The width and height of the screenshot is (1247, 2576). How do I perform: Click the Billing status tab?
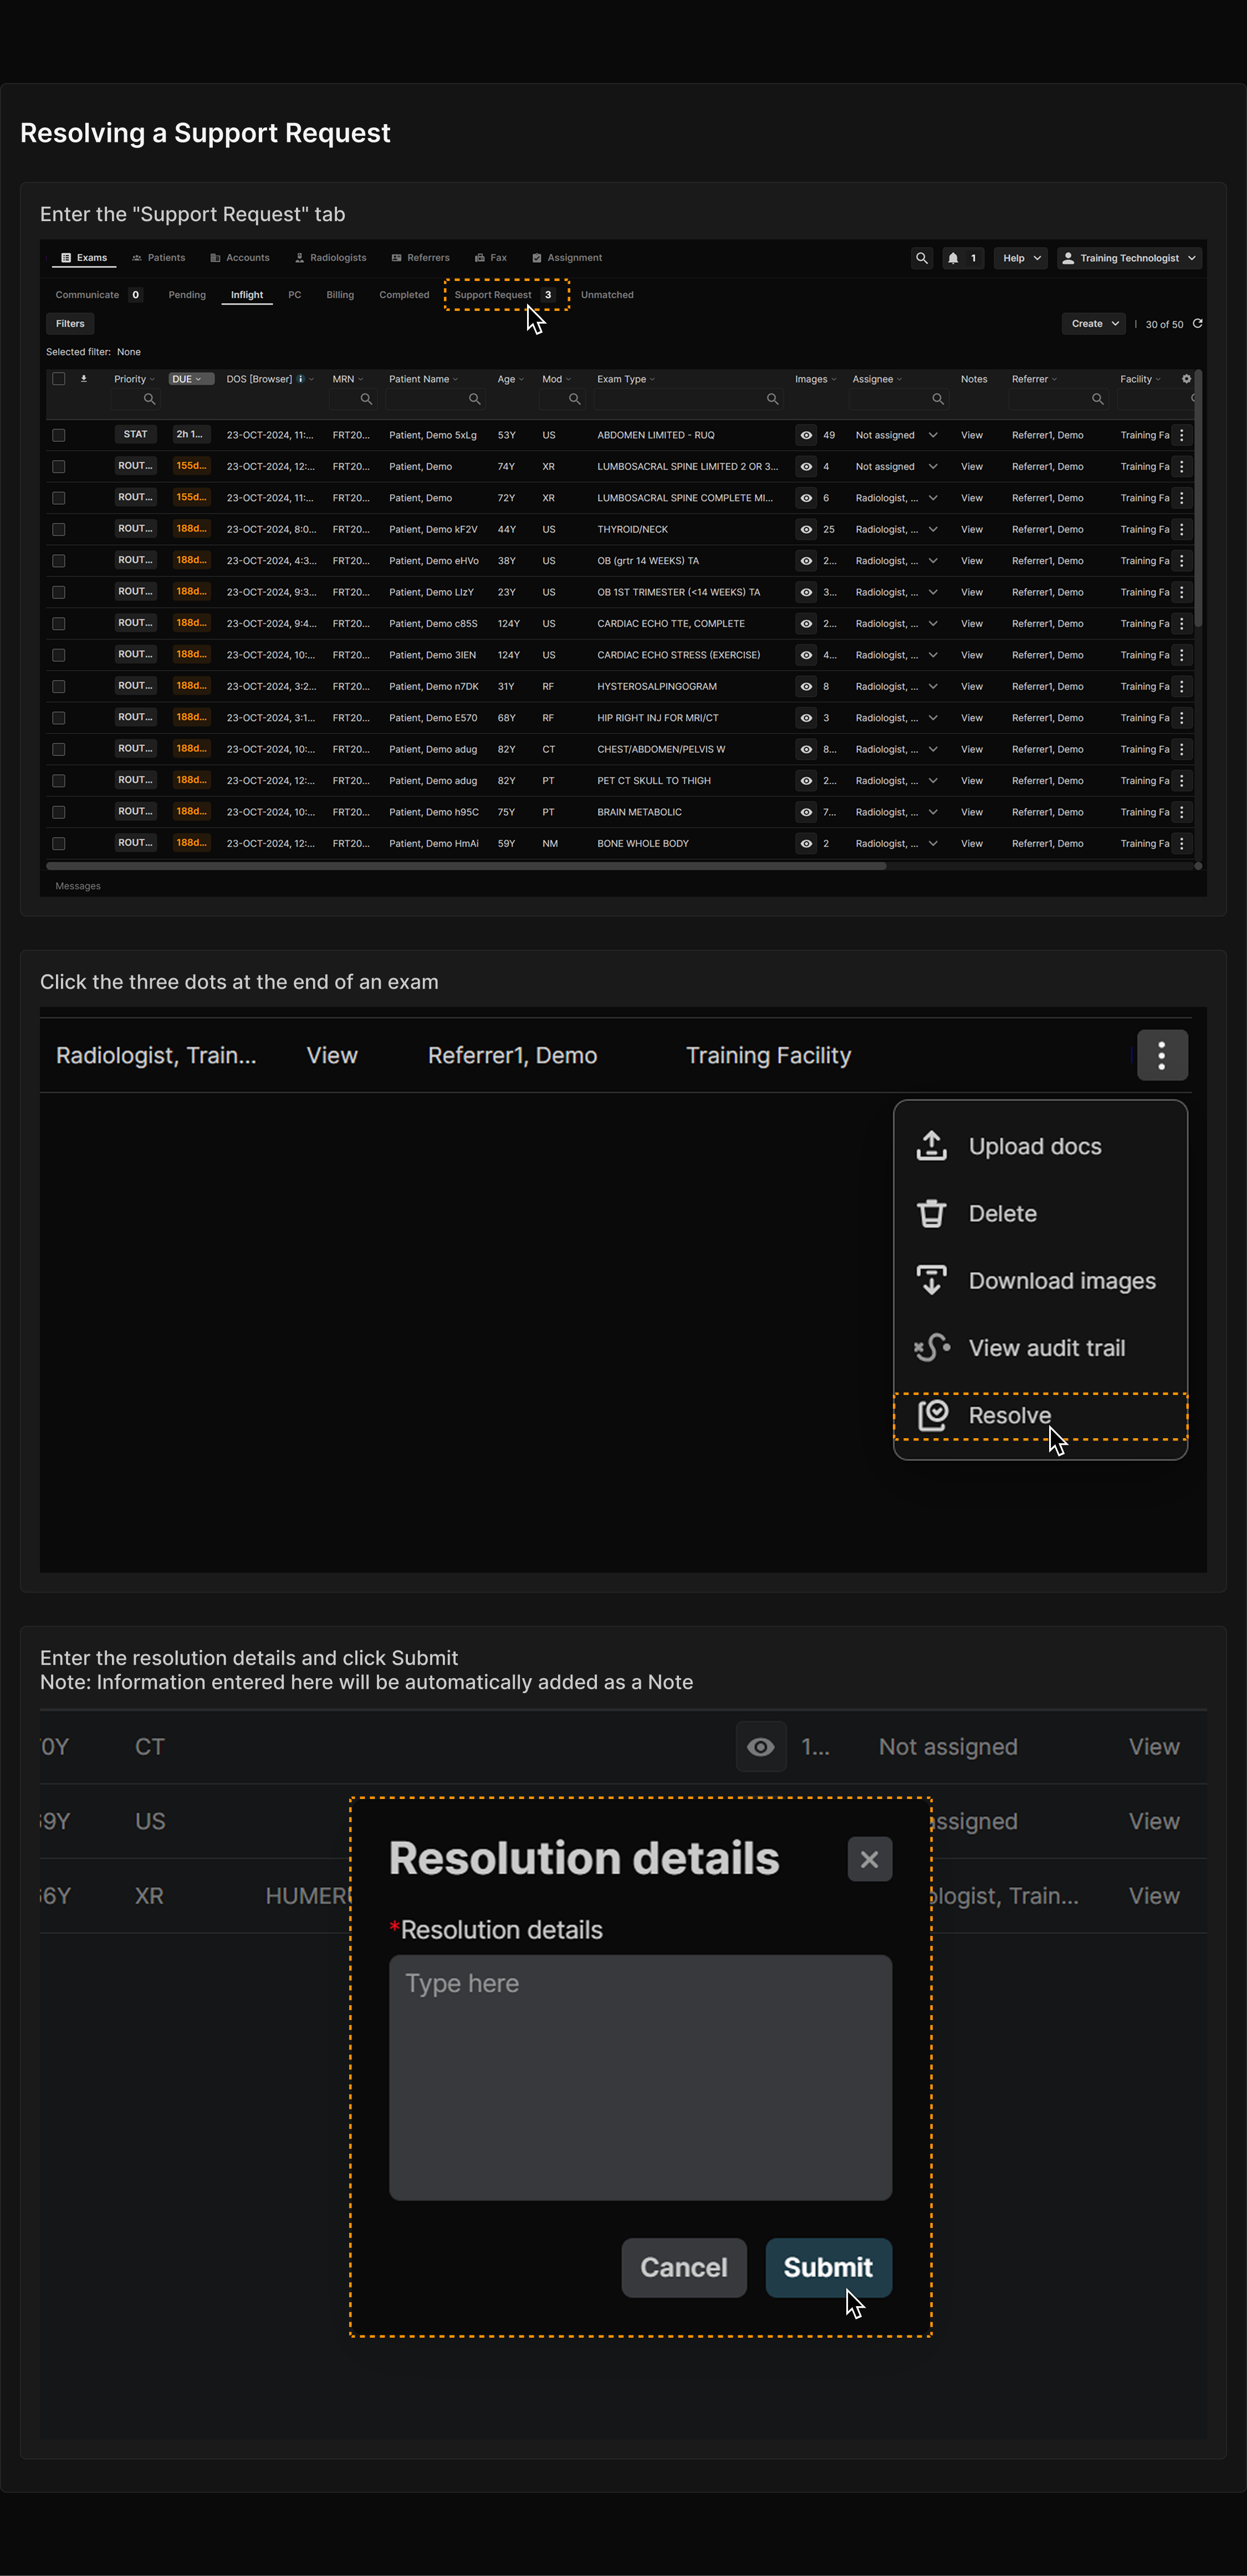click(340, 295)
